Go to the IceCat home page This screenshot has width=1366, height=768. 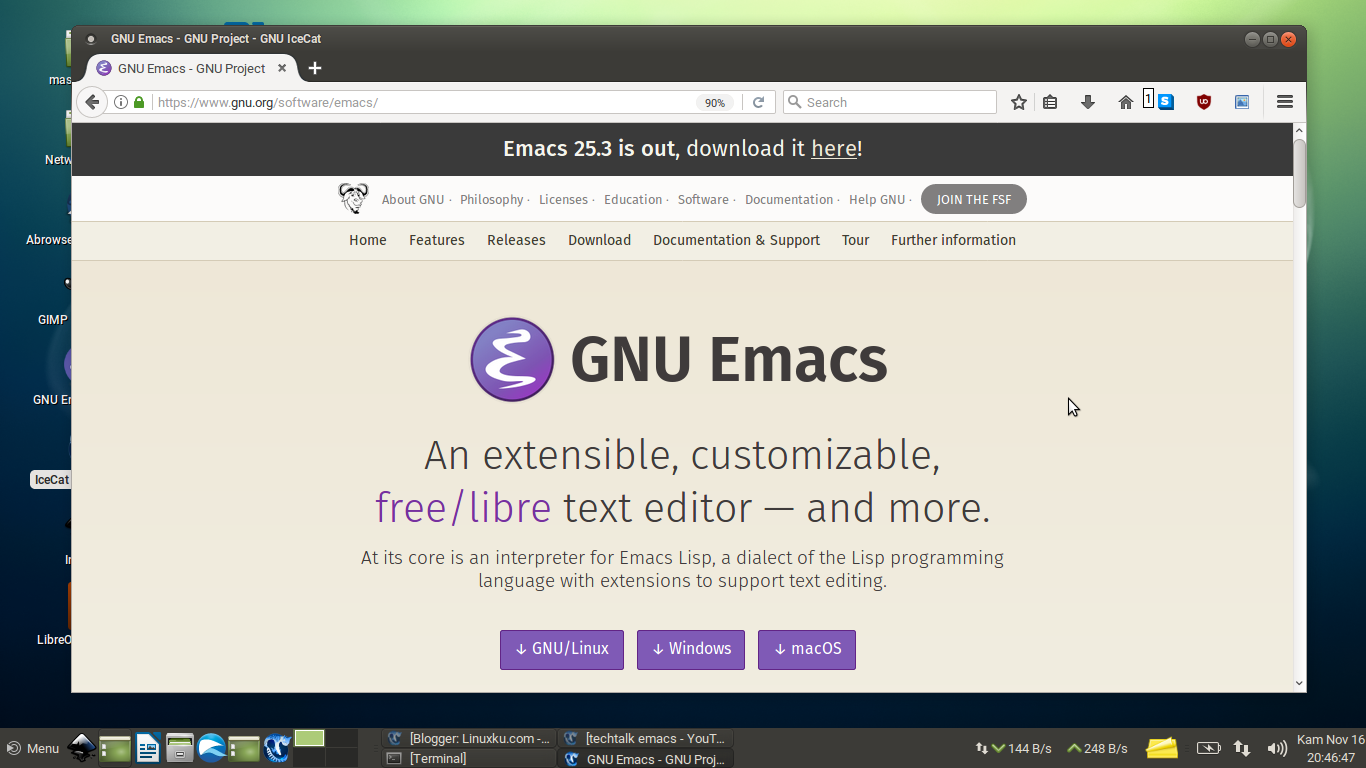(x=1126, y=102)
